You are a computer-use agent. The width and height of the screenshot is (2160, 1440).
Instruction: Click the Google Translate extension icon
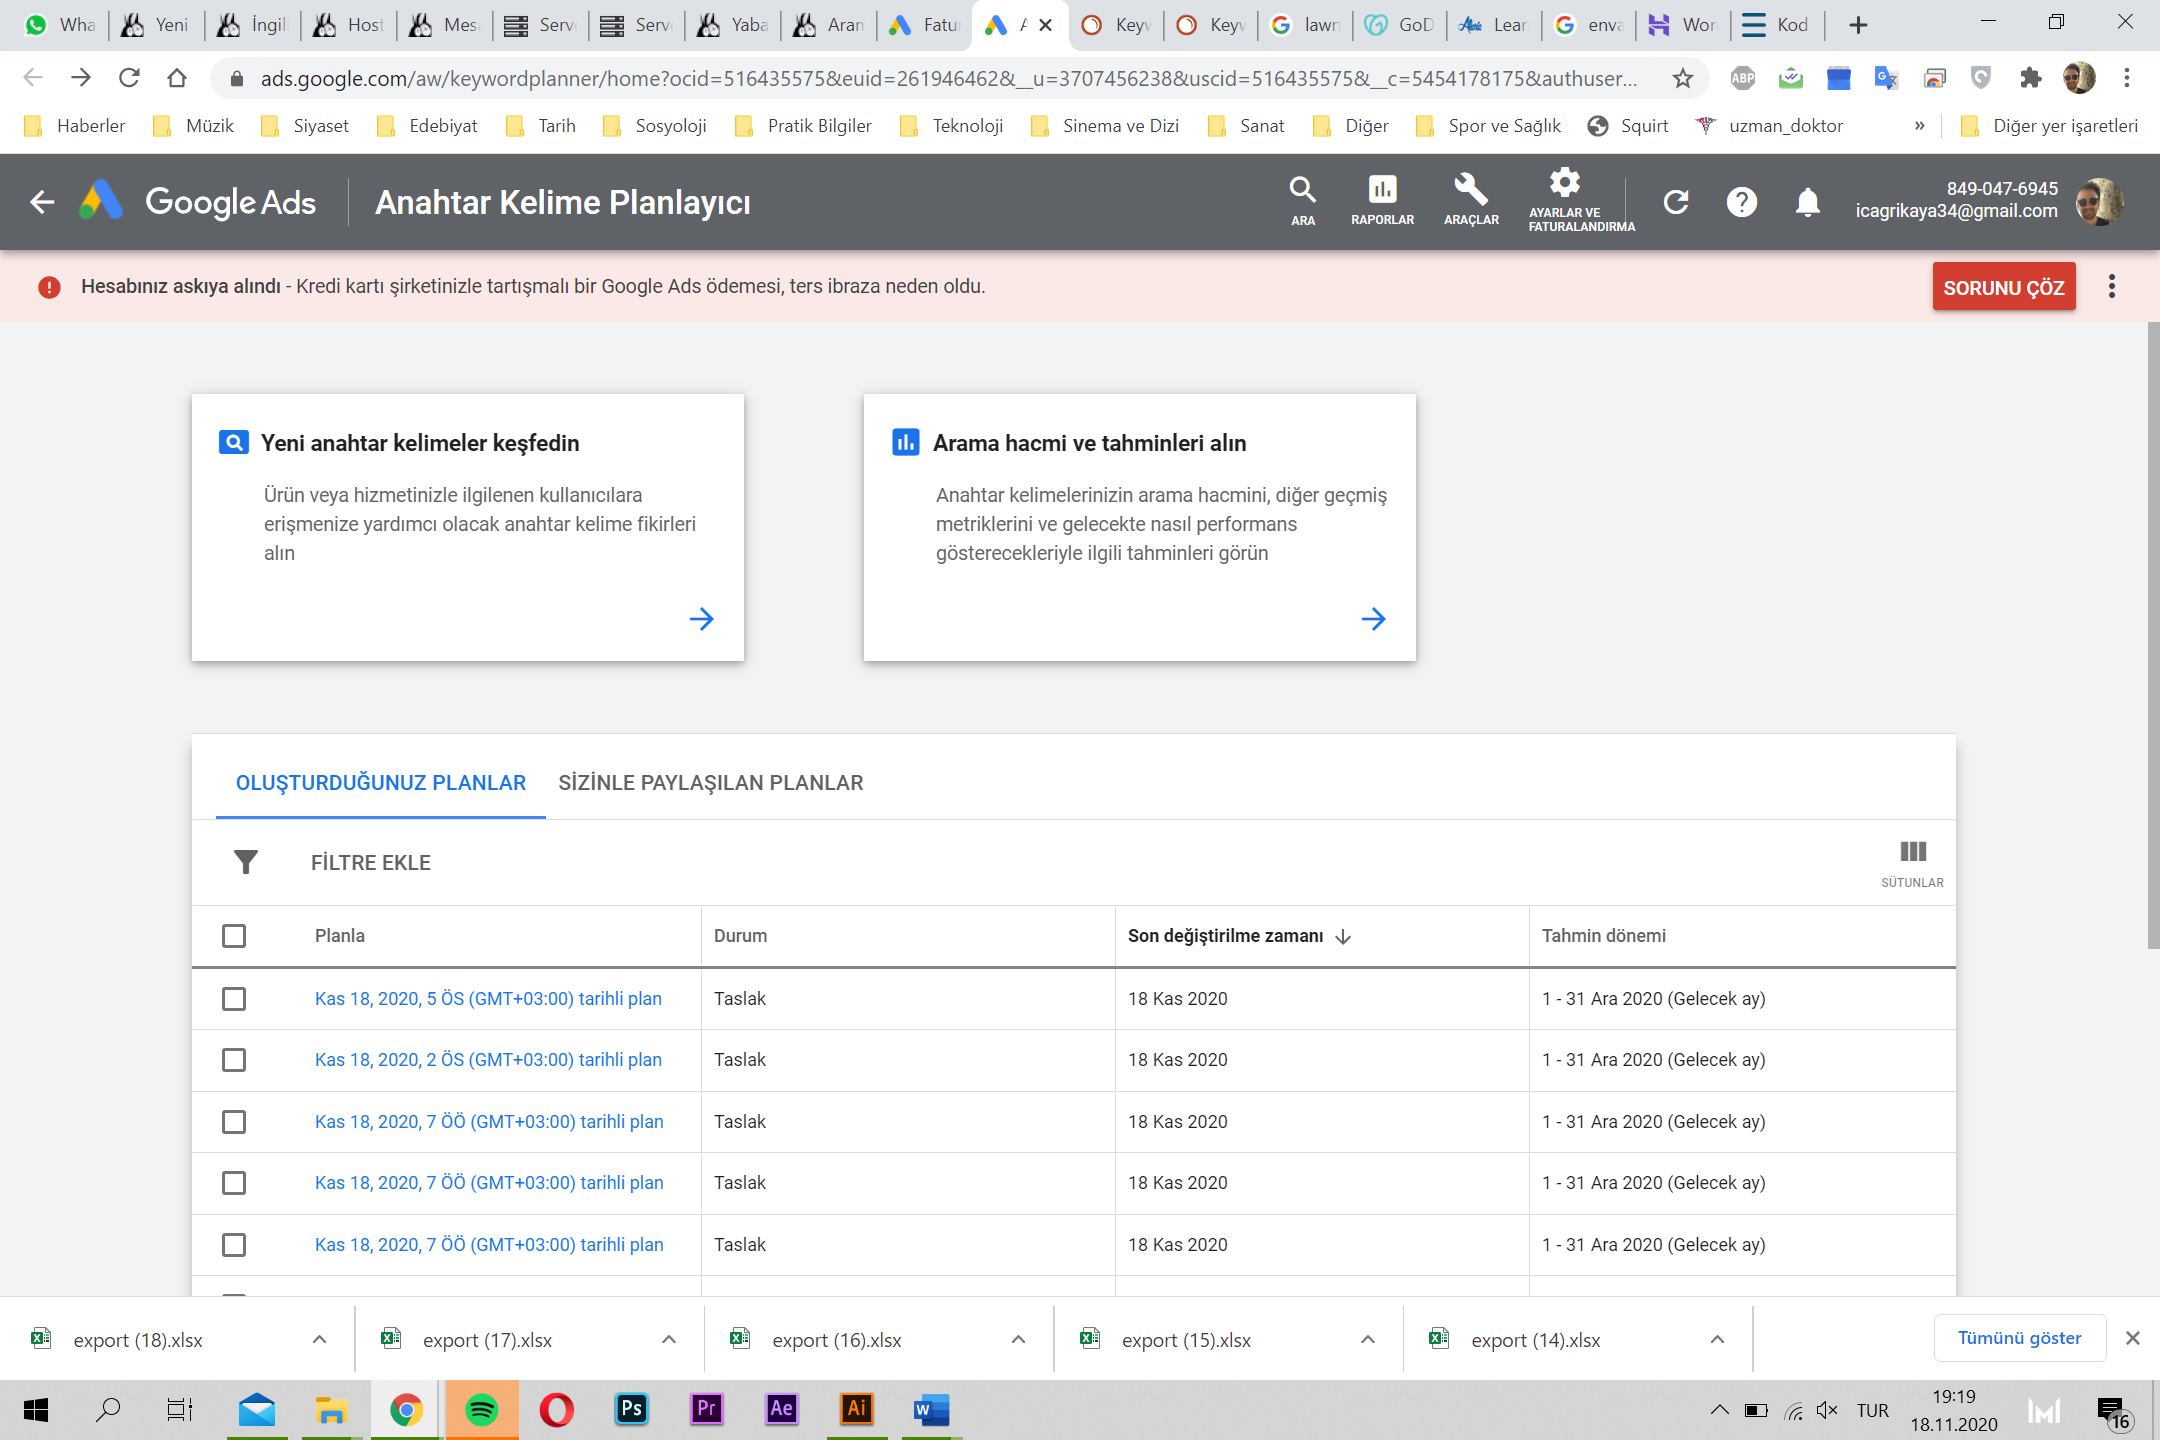pos(1886,78)
